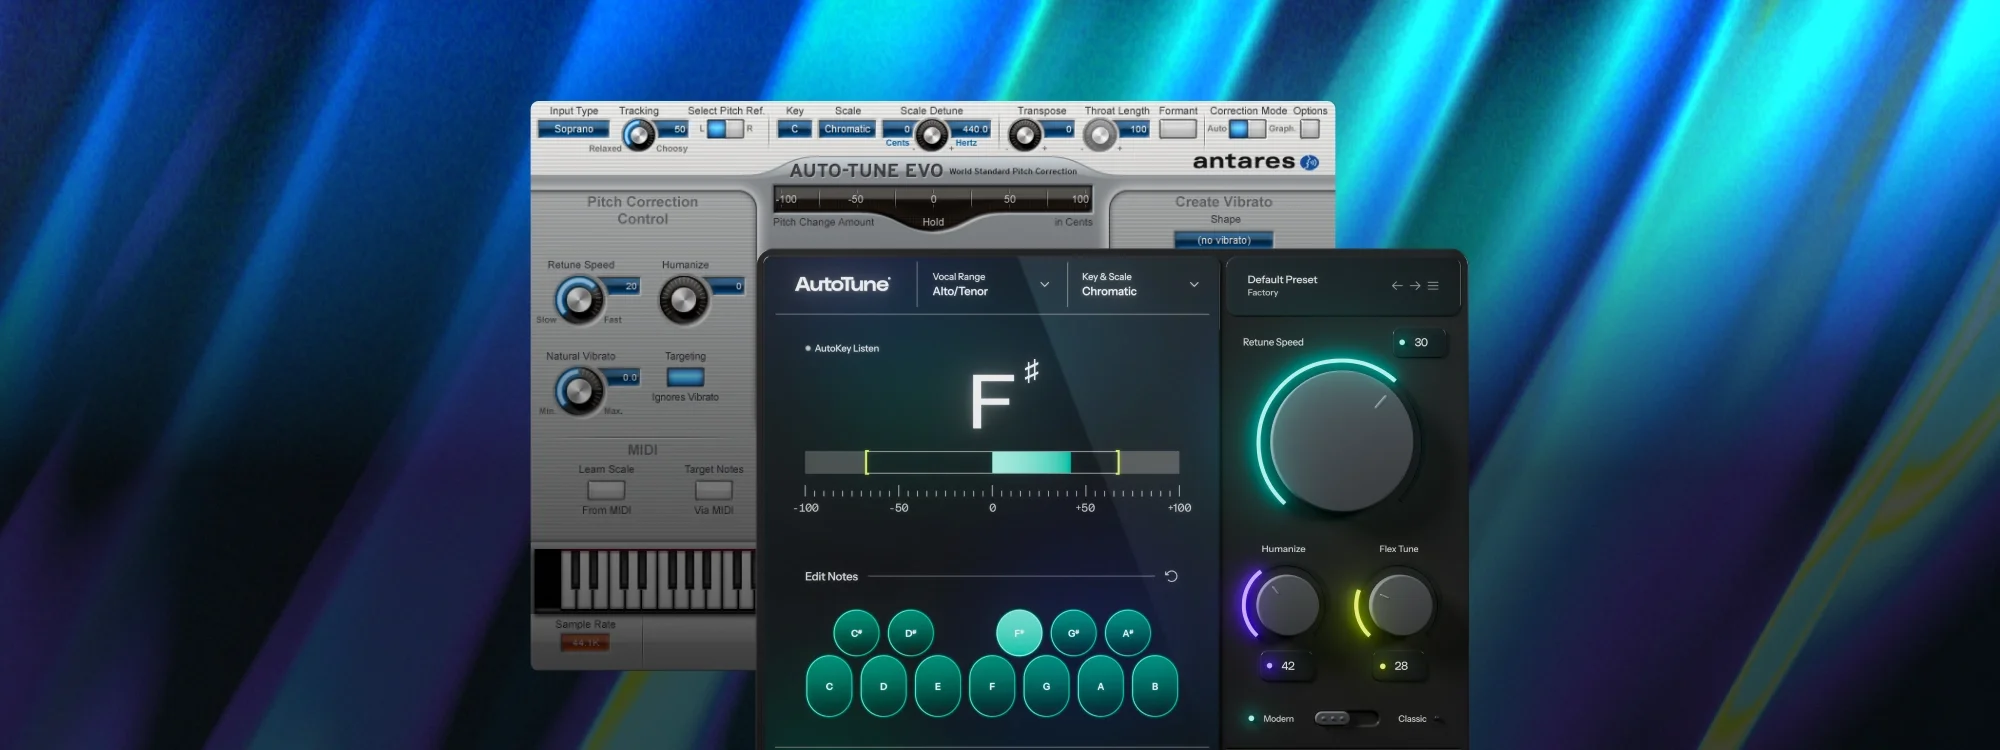
Task: Click the Sample Rate indicator
Action: pos(585,642)
